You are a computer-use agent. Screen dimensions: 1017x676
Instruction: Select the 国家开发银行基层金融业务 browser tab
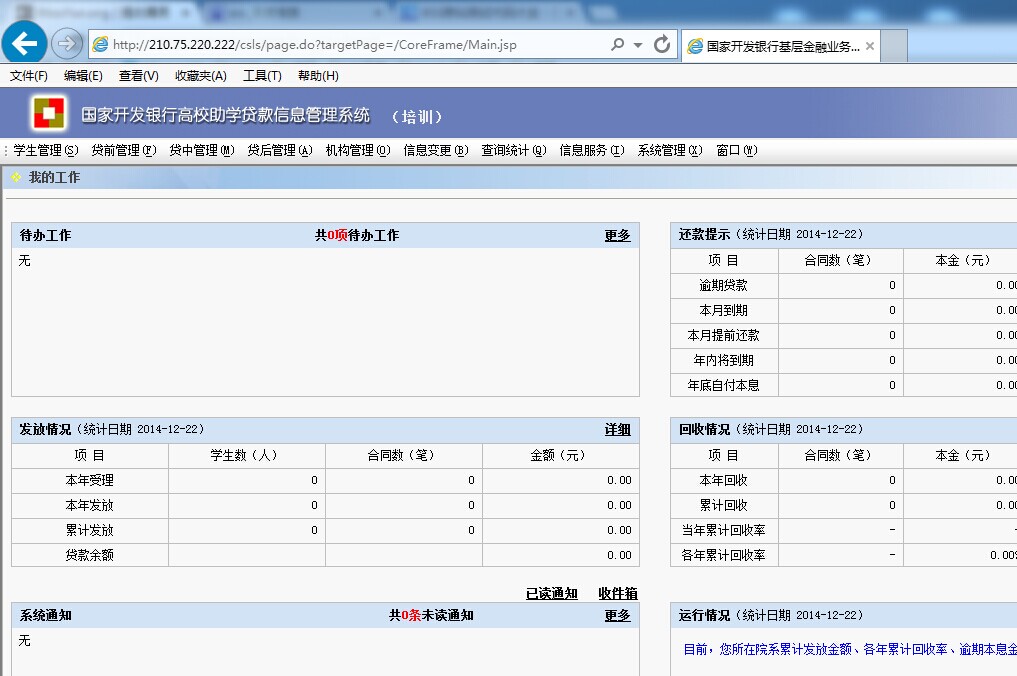[x=781, y=46]
